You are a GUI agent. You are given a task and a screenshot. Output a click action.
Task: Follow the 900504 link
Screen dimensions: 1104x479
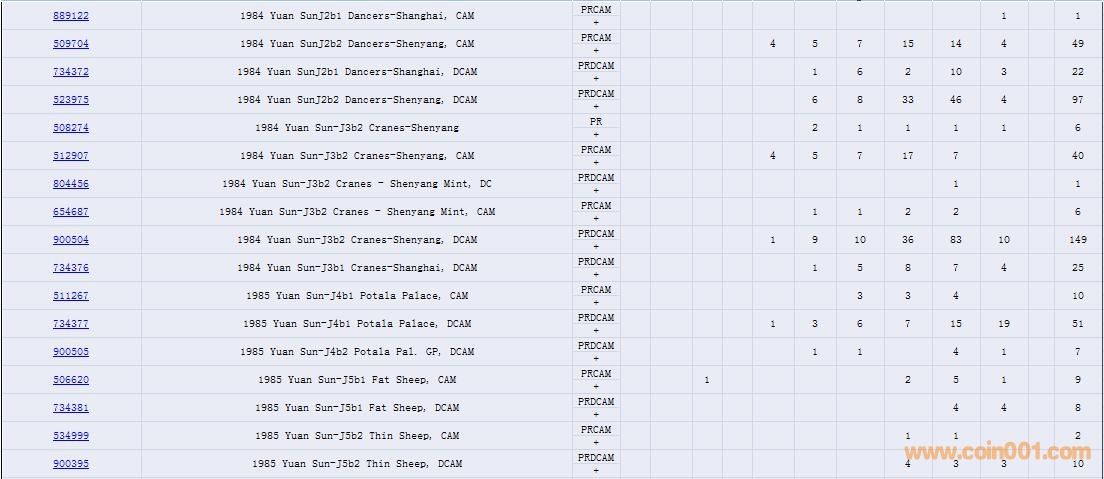tap(71, 240)
